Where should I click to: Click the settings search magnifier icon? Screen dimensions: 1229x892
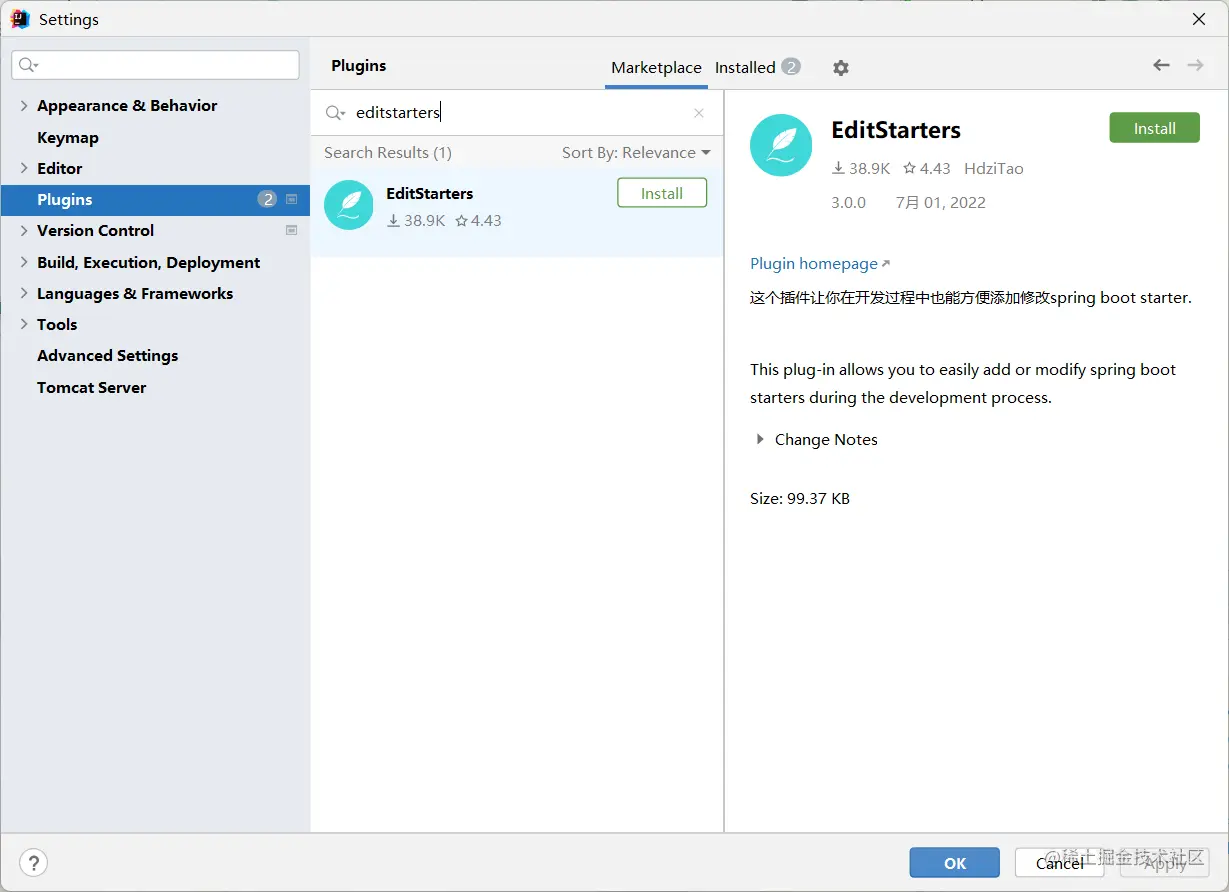27,65
